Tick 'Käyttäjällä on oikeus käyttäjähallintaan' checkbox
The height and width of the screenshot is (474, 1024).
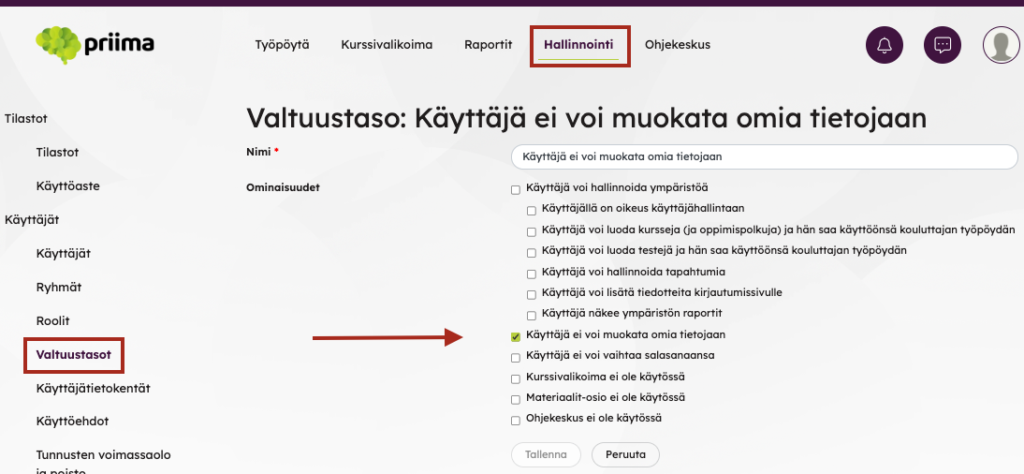[x=532, y=210]
